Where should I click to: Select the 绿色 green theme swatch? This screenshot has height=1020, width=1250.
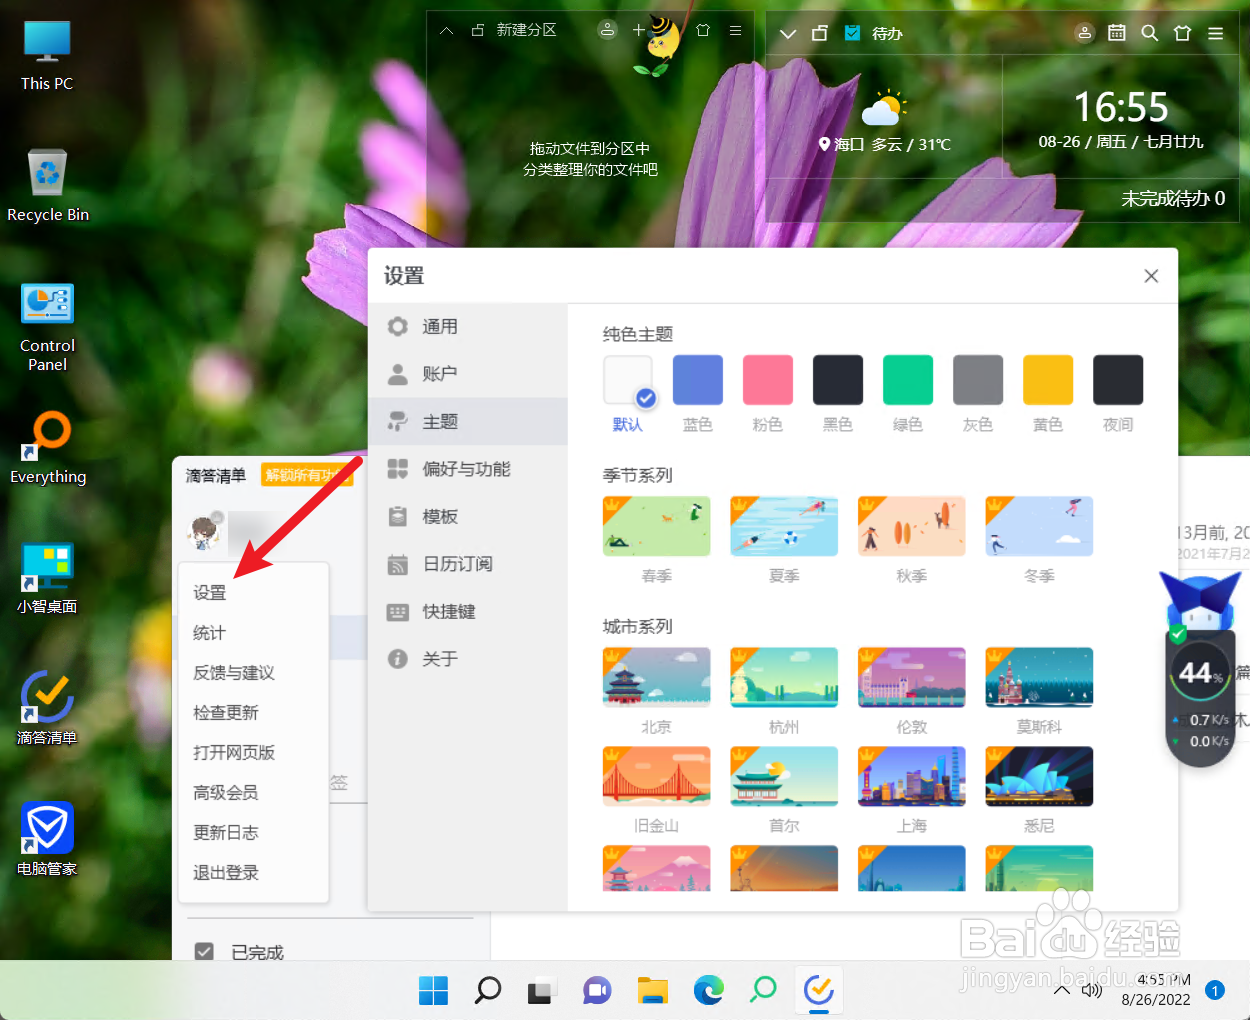click(x=908, y=380)
